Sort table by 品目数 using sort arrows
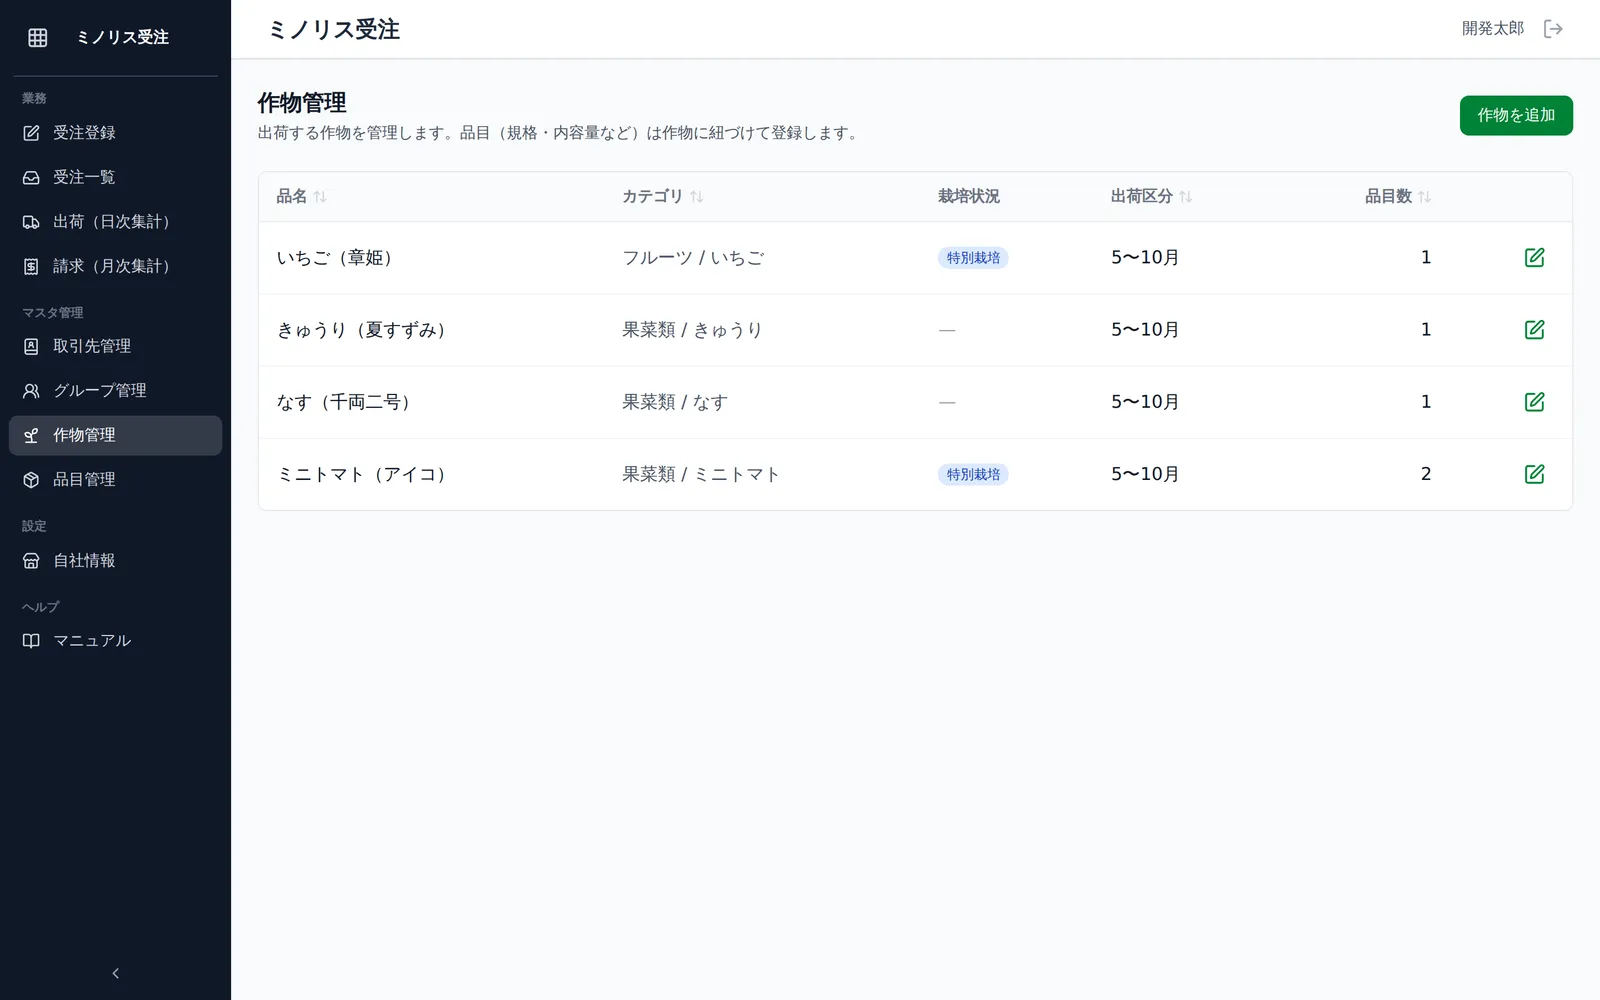The width and height of the screenshot is (1600, 1000). click(1425, 197)
